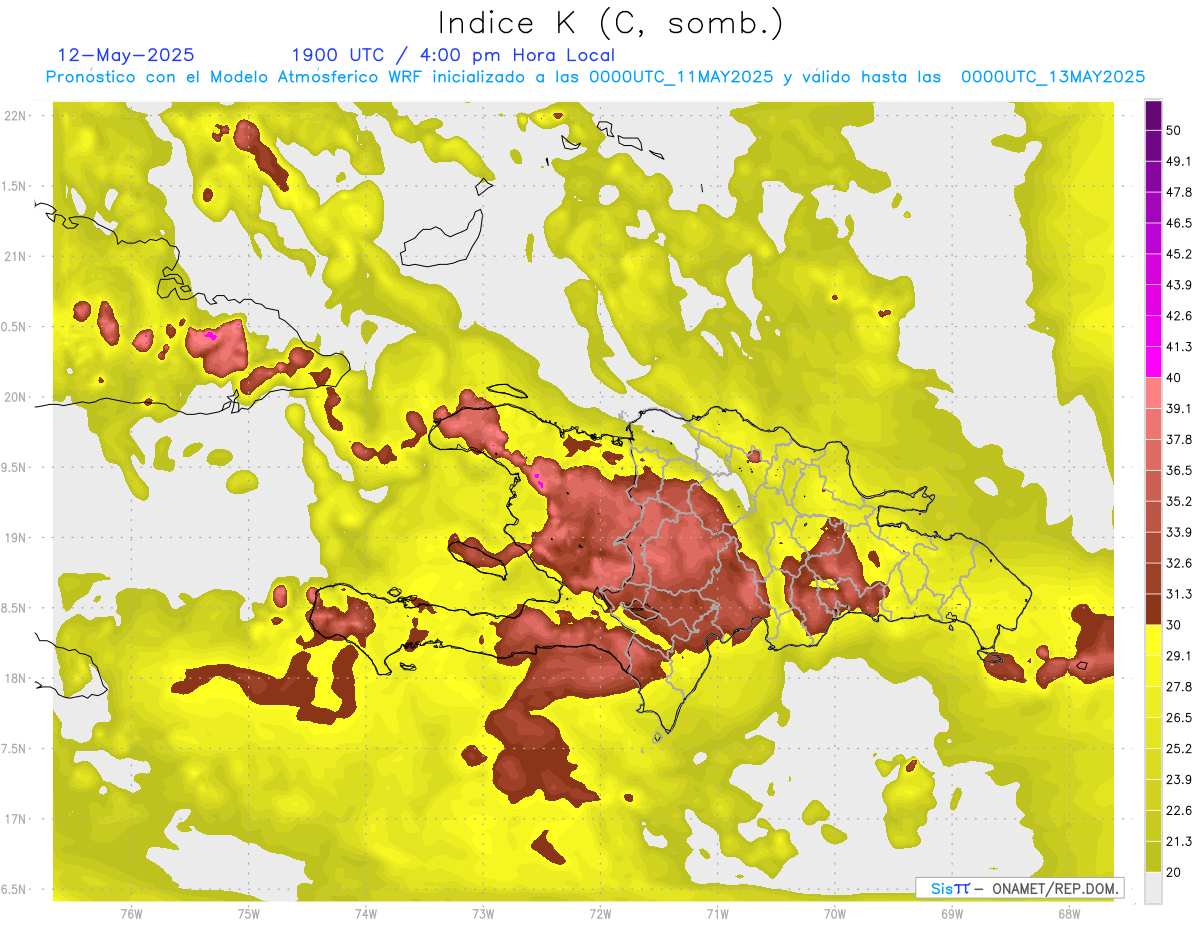1200x927 pixels.
Task: Click the magenta swatch between 41.3 and 40
Action: point(1153,362)
